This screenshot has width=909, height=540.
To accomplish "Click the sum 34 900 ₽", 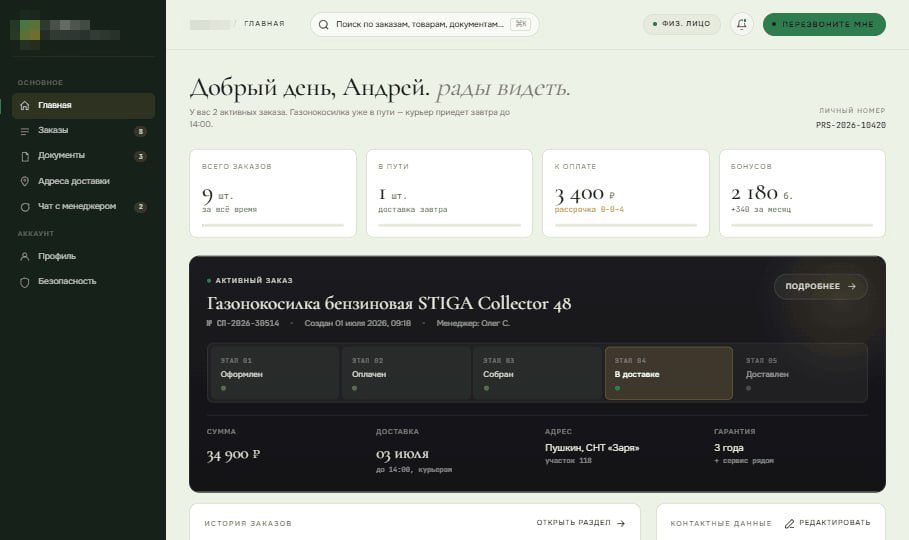I will click(234, 455).
